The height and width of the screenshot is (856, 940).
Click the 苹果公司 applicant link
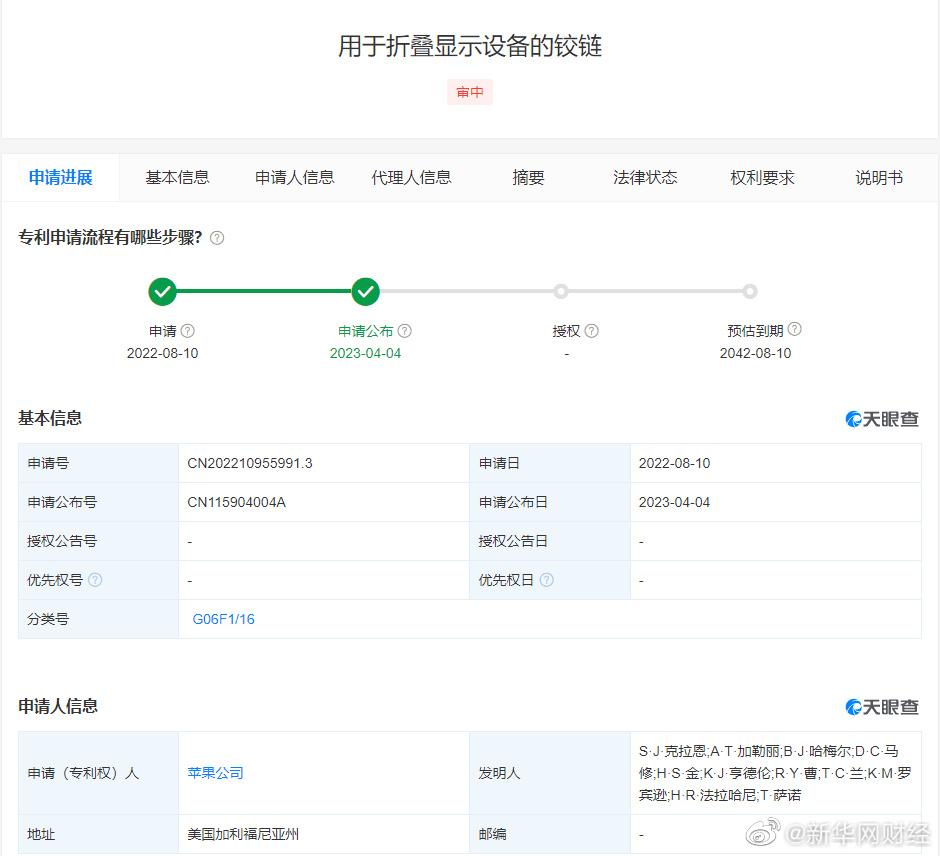pyautogui.click(x=213, y=774)
